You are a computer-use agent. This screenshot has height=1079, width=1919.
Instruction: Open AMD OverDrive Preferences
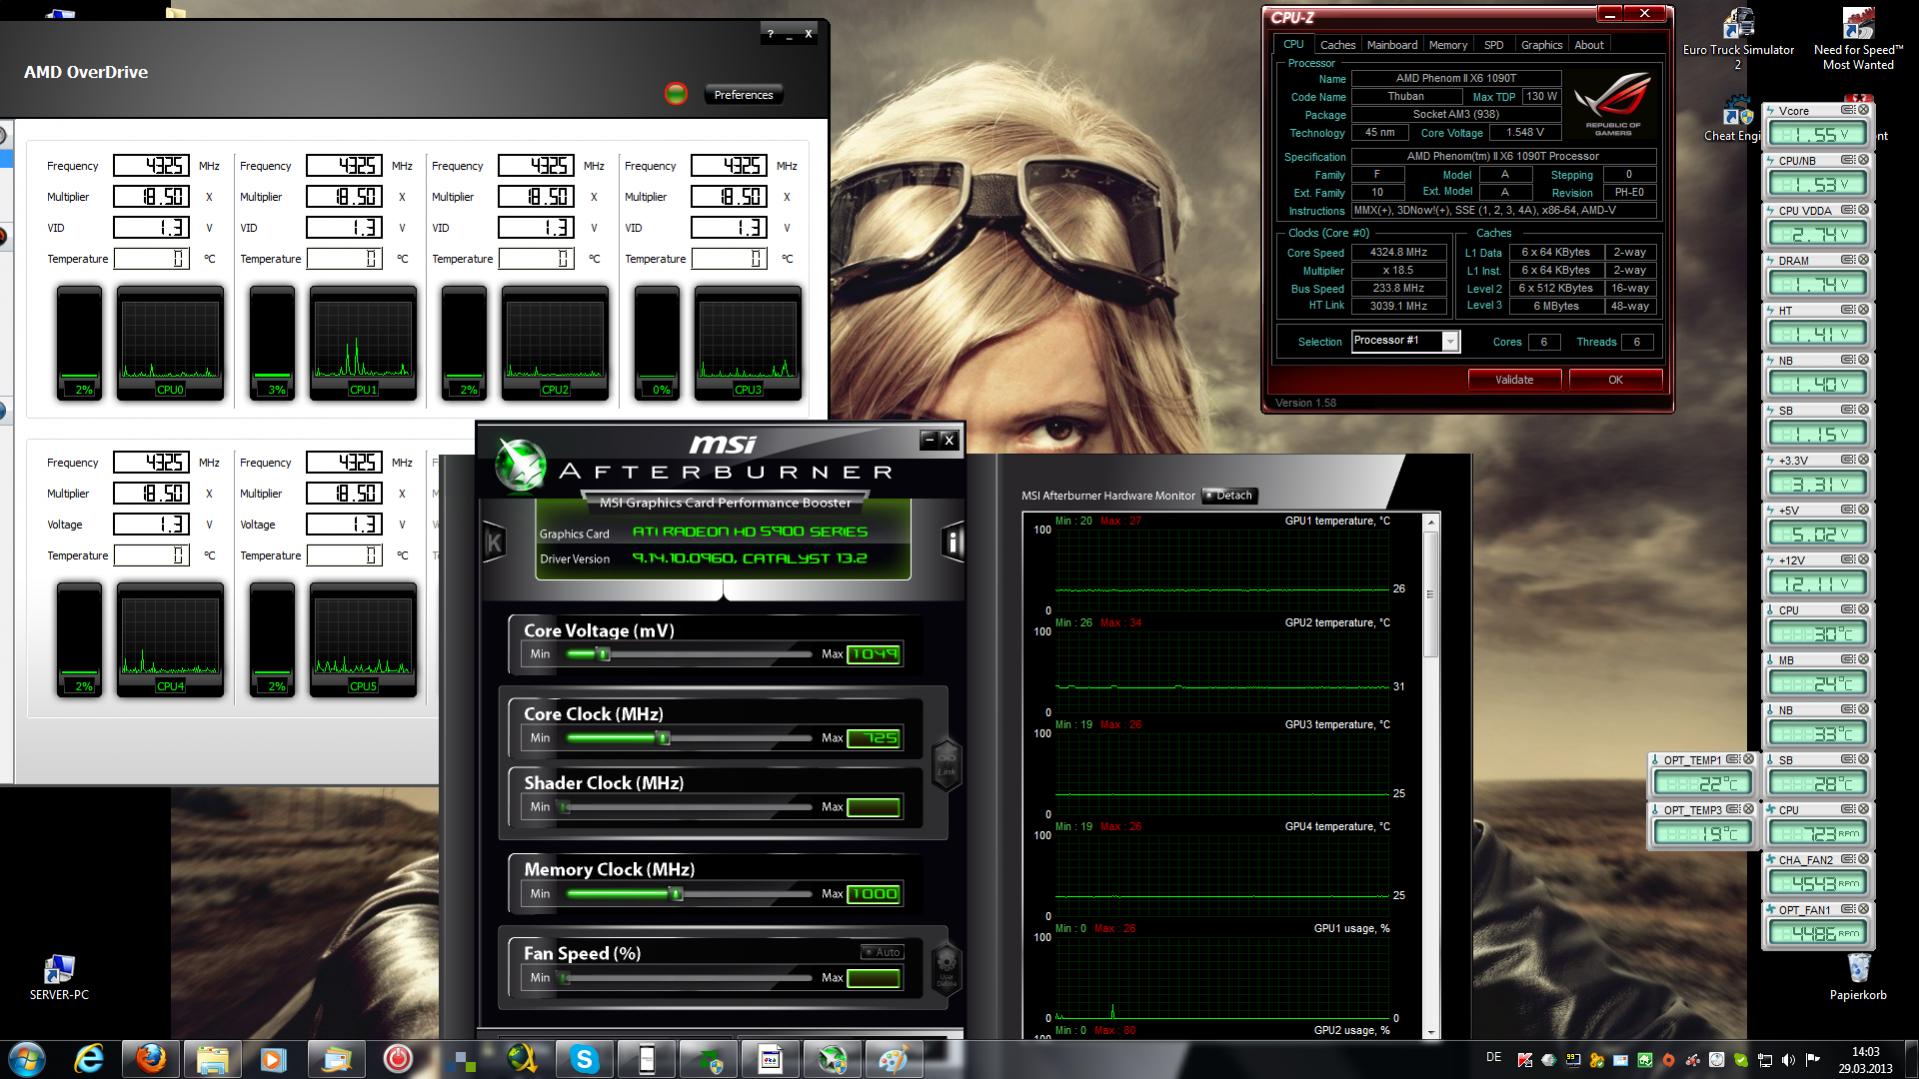(x=743, y=95)
